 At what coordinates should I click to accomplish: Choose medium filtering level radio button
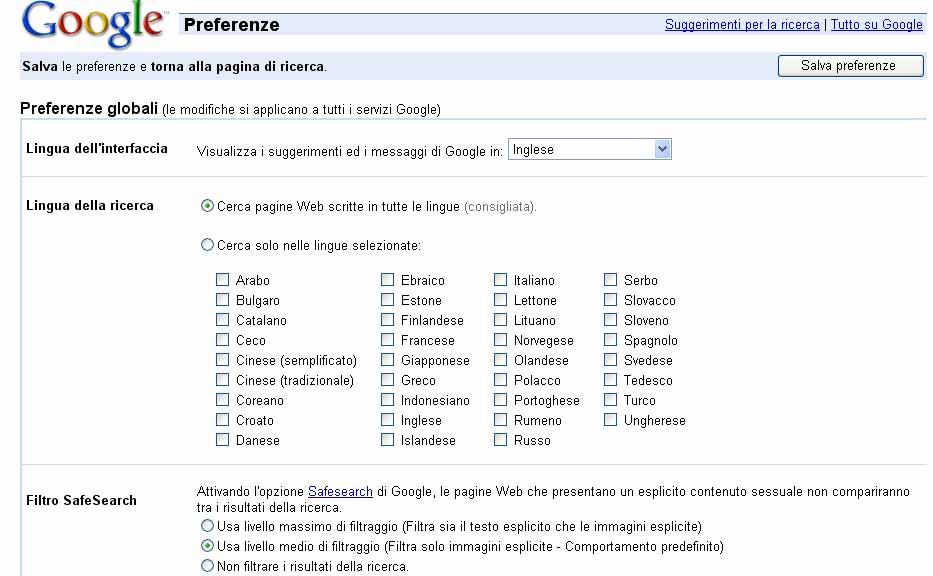click(208, 546)
